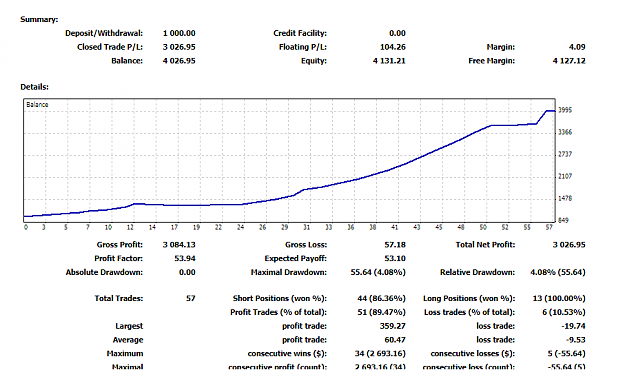Click the Expected Payoff label
The width and height of the screenshot is (625, 370).
pos(295,258)
